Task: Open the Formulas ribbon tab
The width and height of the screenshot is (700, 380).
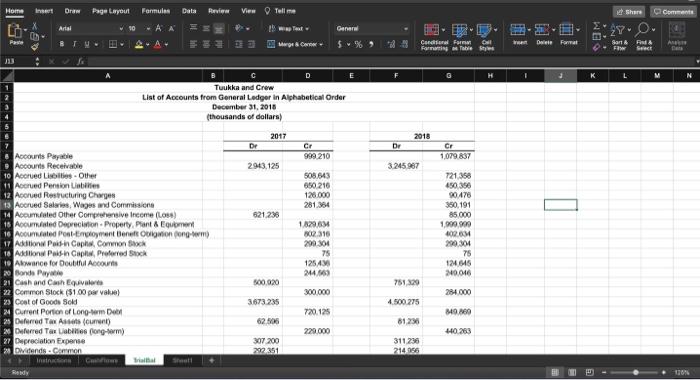Action: [x=156, y=11]
